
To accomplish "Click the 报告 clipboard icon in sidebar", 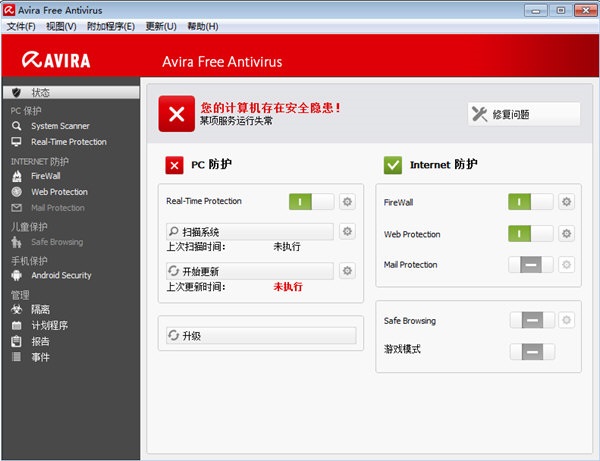I will click(x=16, y=341).
